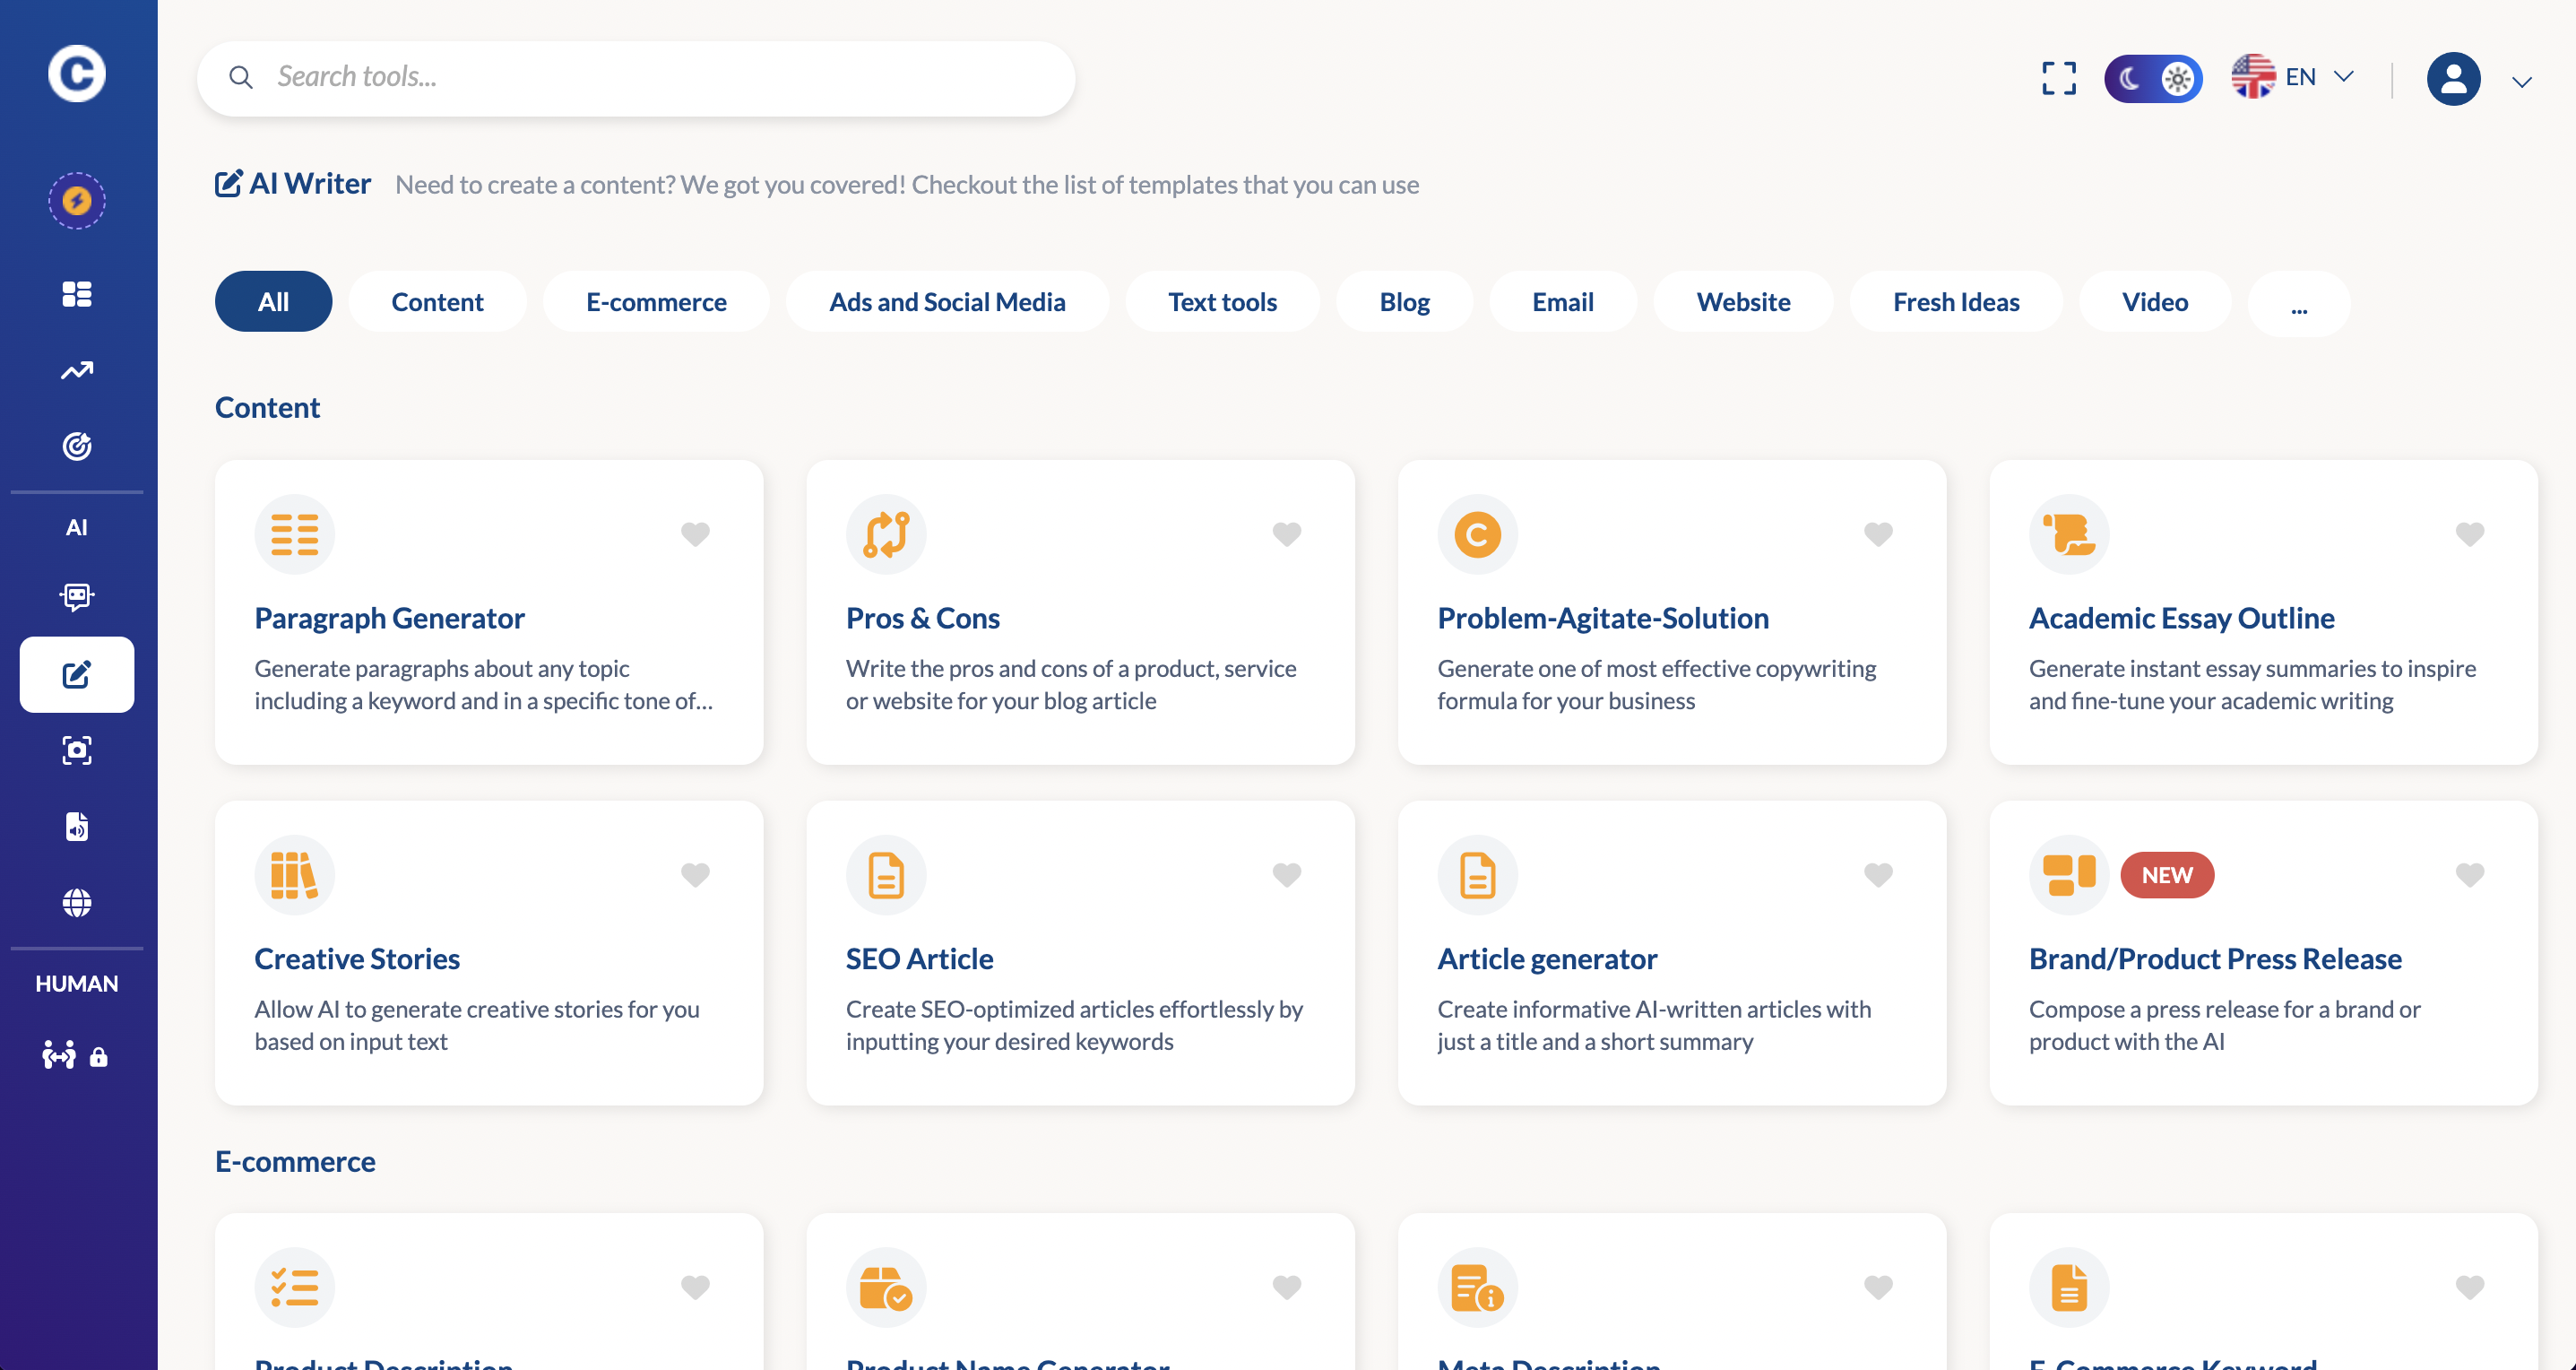
Task: Switch to the E-commerce category tab
Action: coord(656,302)
